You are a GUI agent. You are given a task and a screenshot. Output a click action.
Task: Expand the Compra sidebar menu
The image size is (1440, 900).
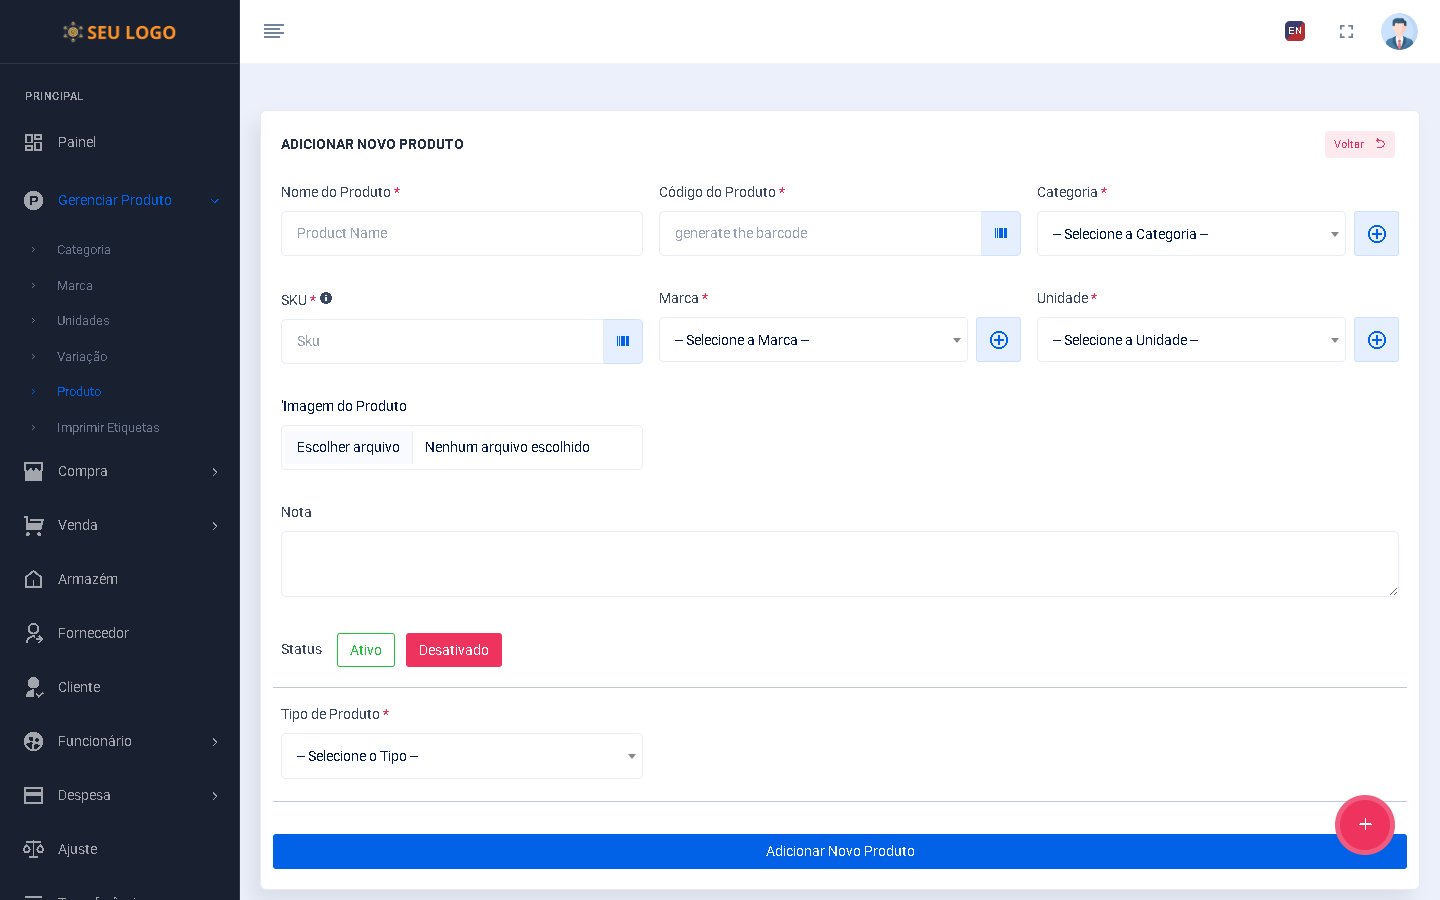pyautogui.click(x=120, y=471)
